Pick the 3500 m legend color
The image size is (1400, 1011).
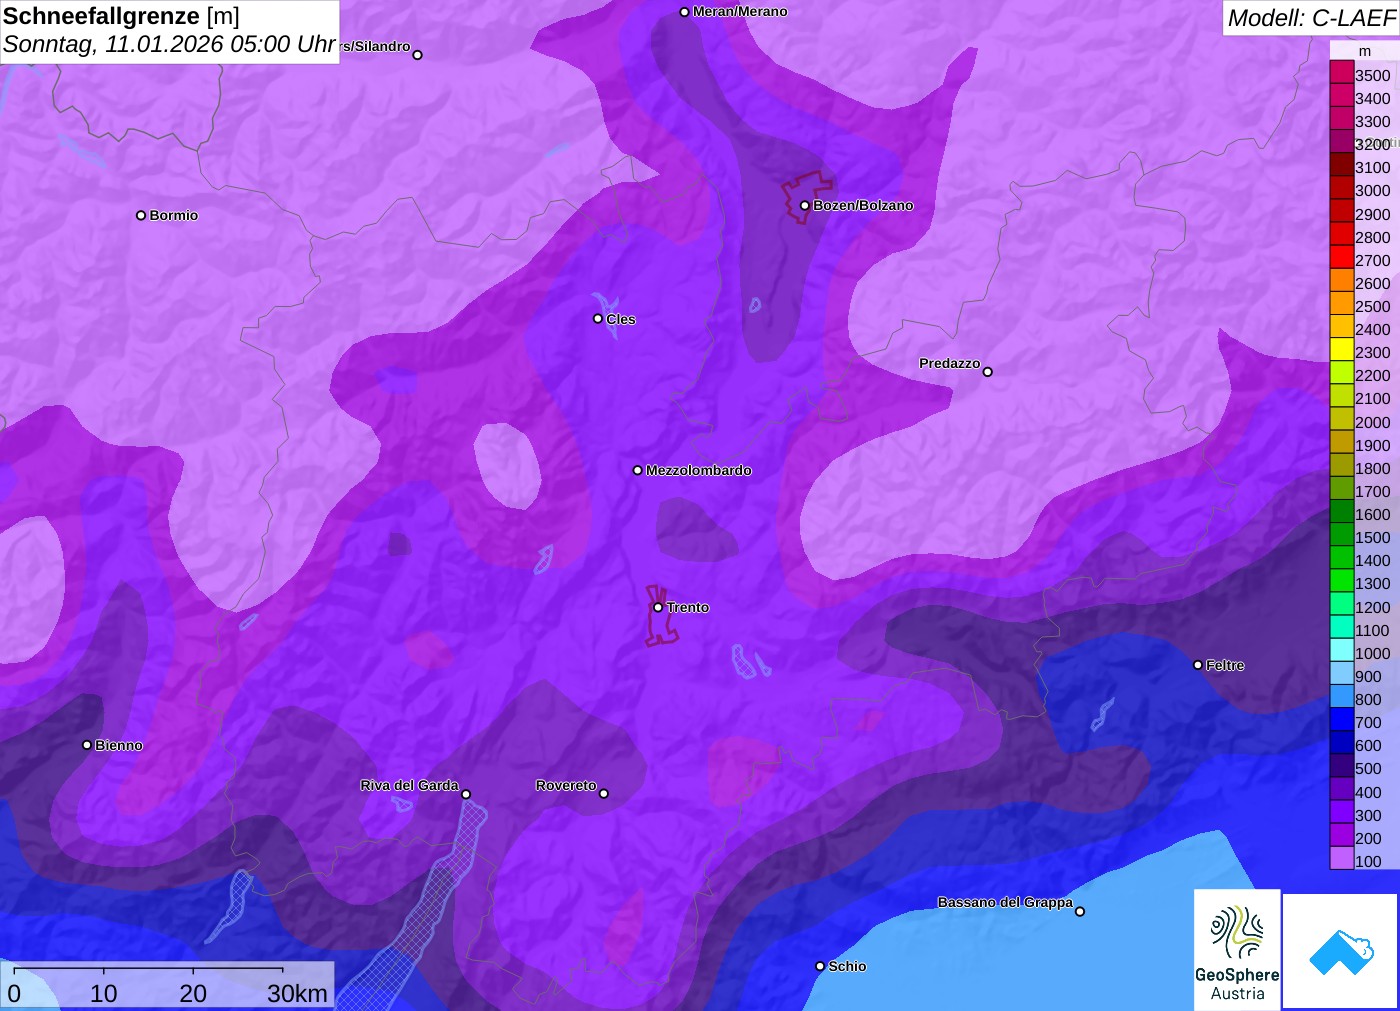(1341, 74)
